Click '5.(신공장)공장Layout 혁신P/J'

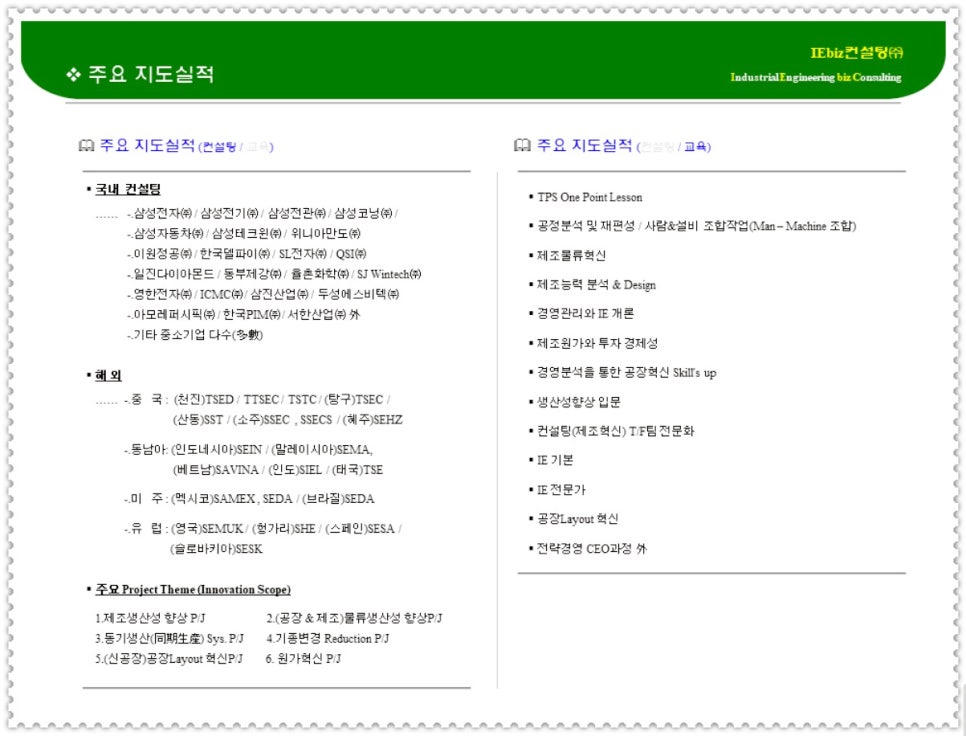pyautogui.click(x=169, y=658)
